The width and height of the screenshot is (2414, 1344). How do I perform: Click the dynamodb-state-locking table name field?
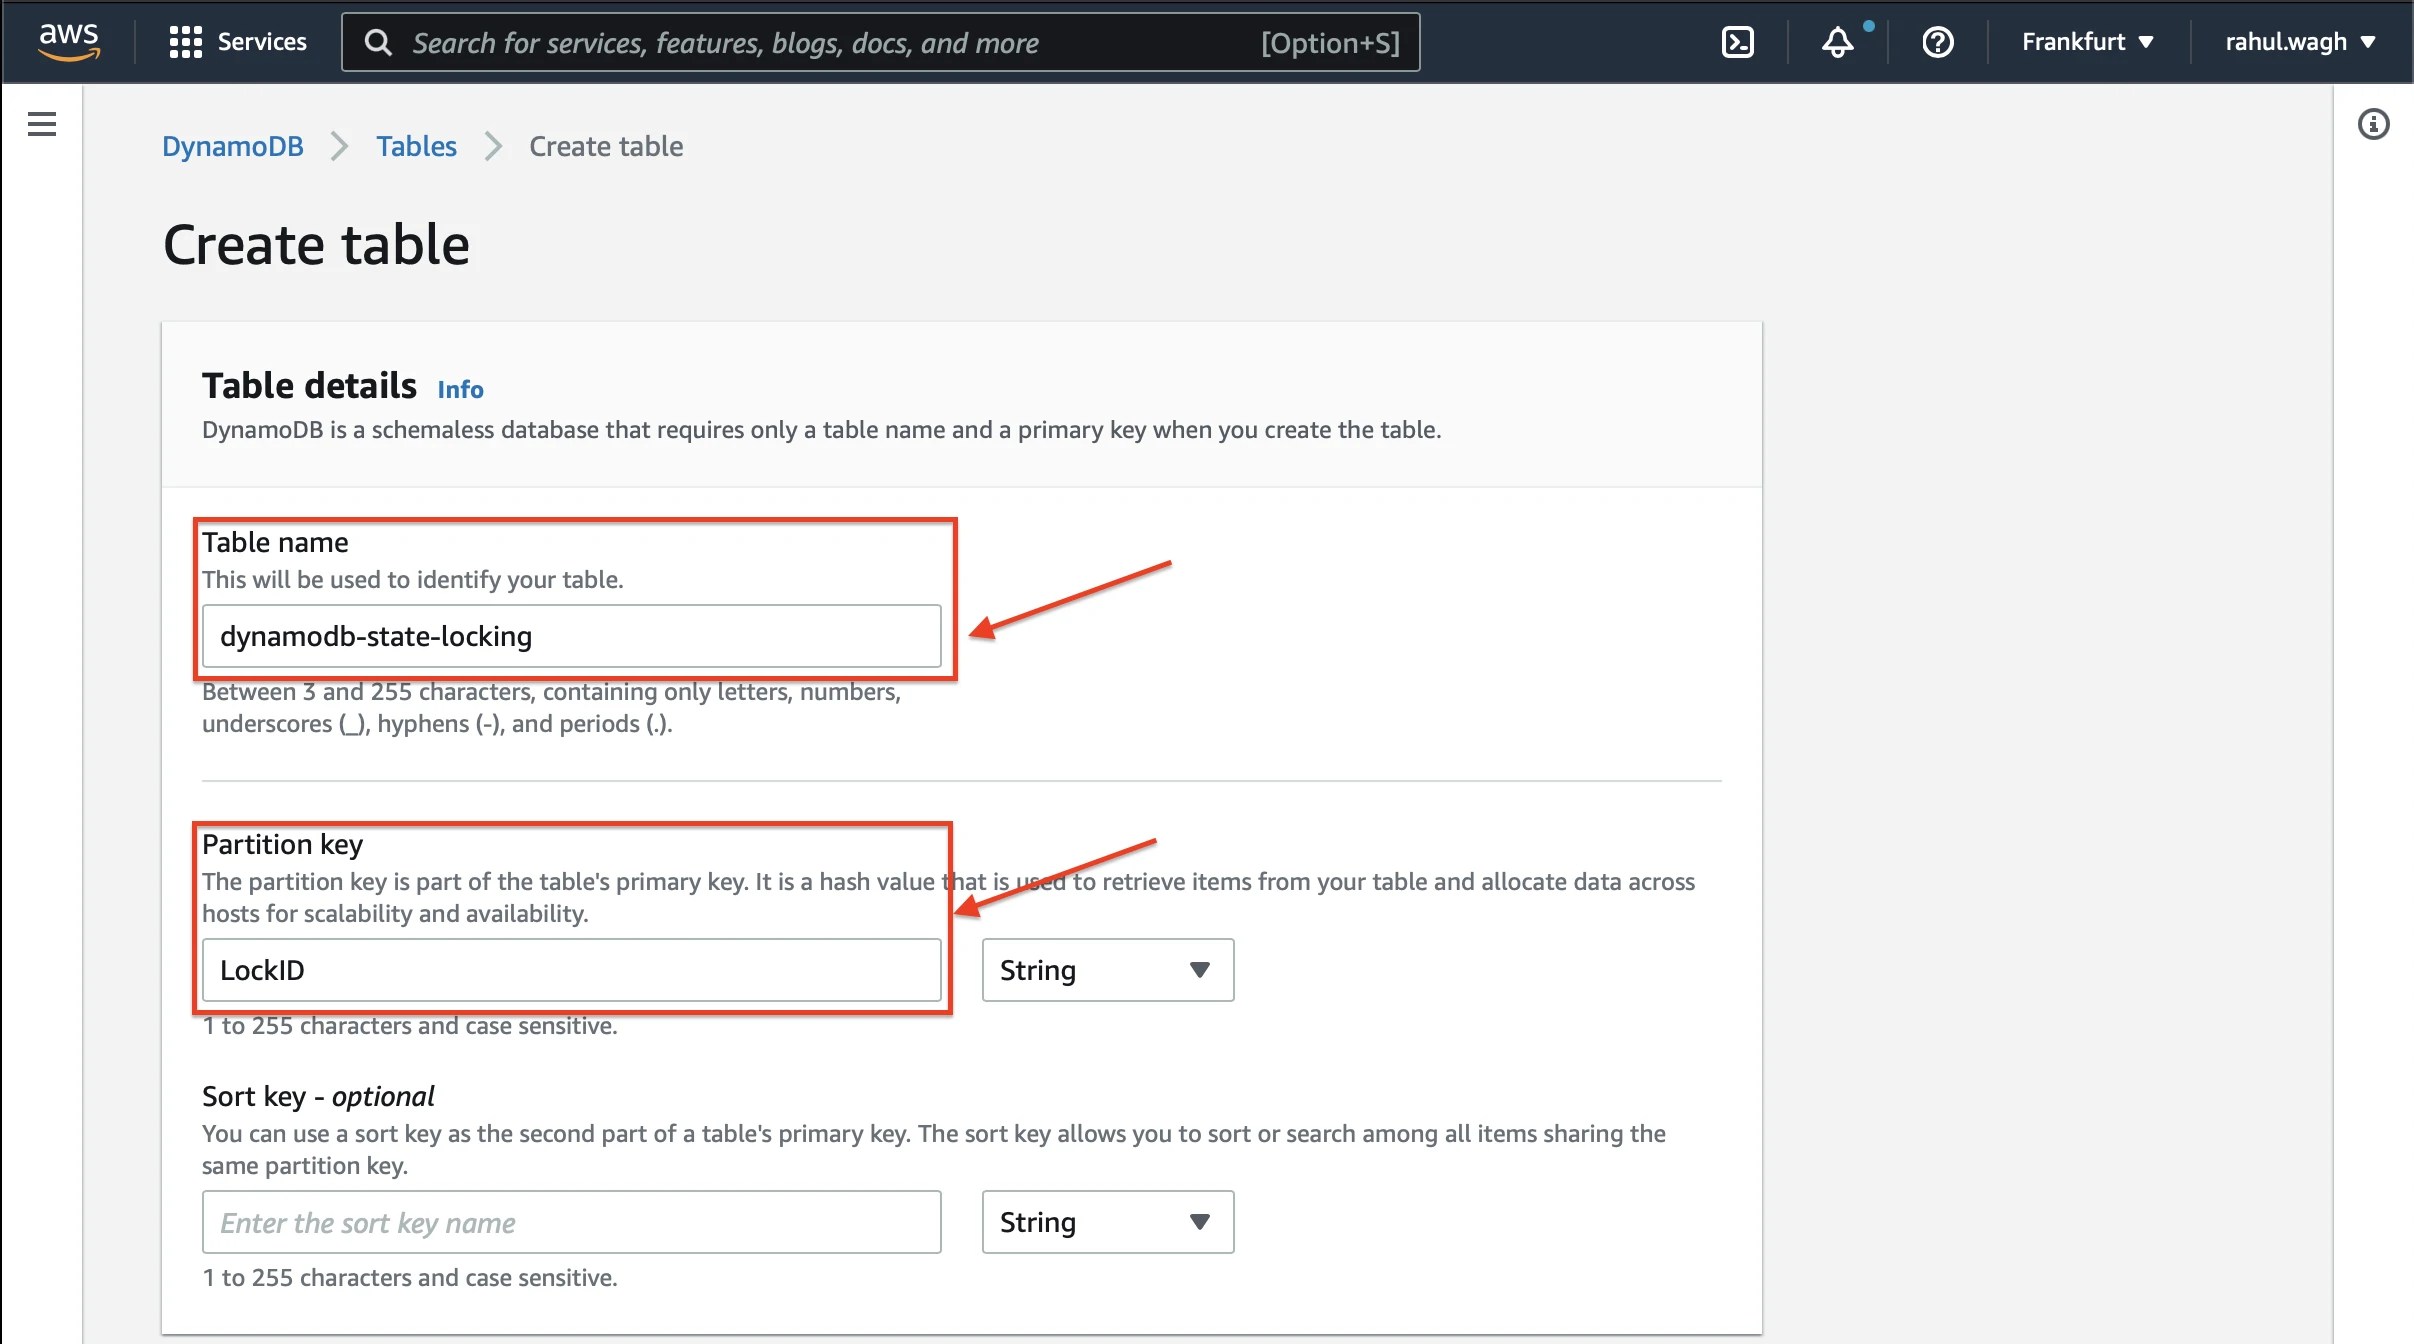pyautogui.click(x=571, y=635)
